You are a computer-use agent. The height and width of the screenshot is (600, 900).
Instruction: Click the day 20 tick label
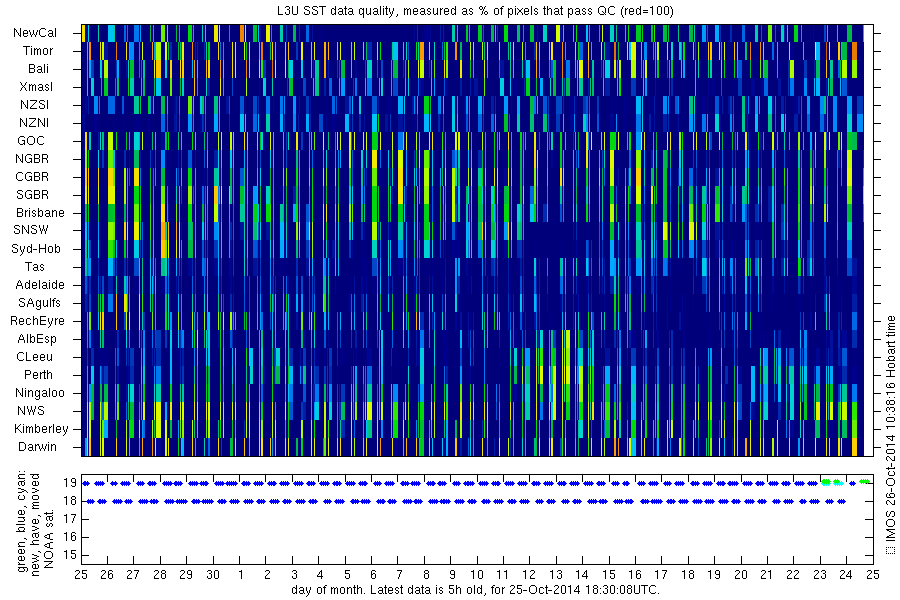(x=740, y=575)
